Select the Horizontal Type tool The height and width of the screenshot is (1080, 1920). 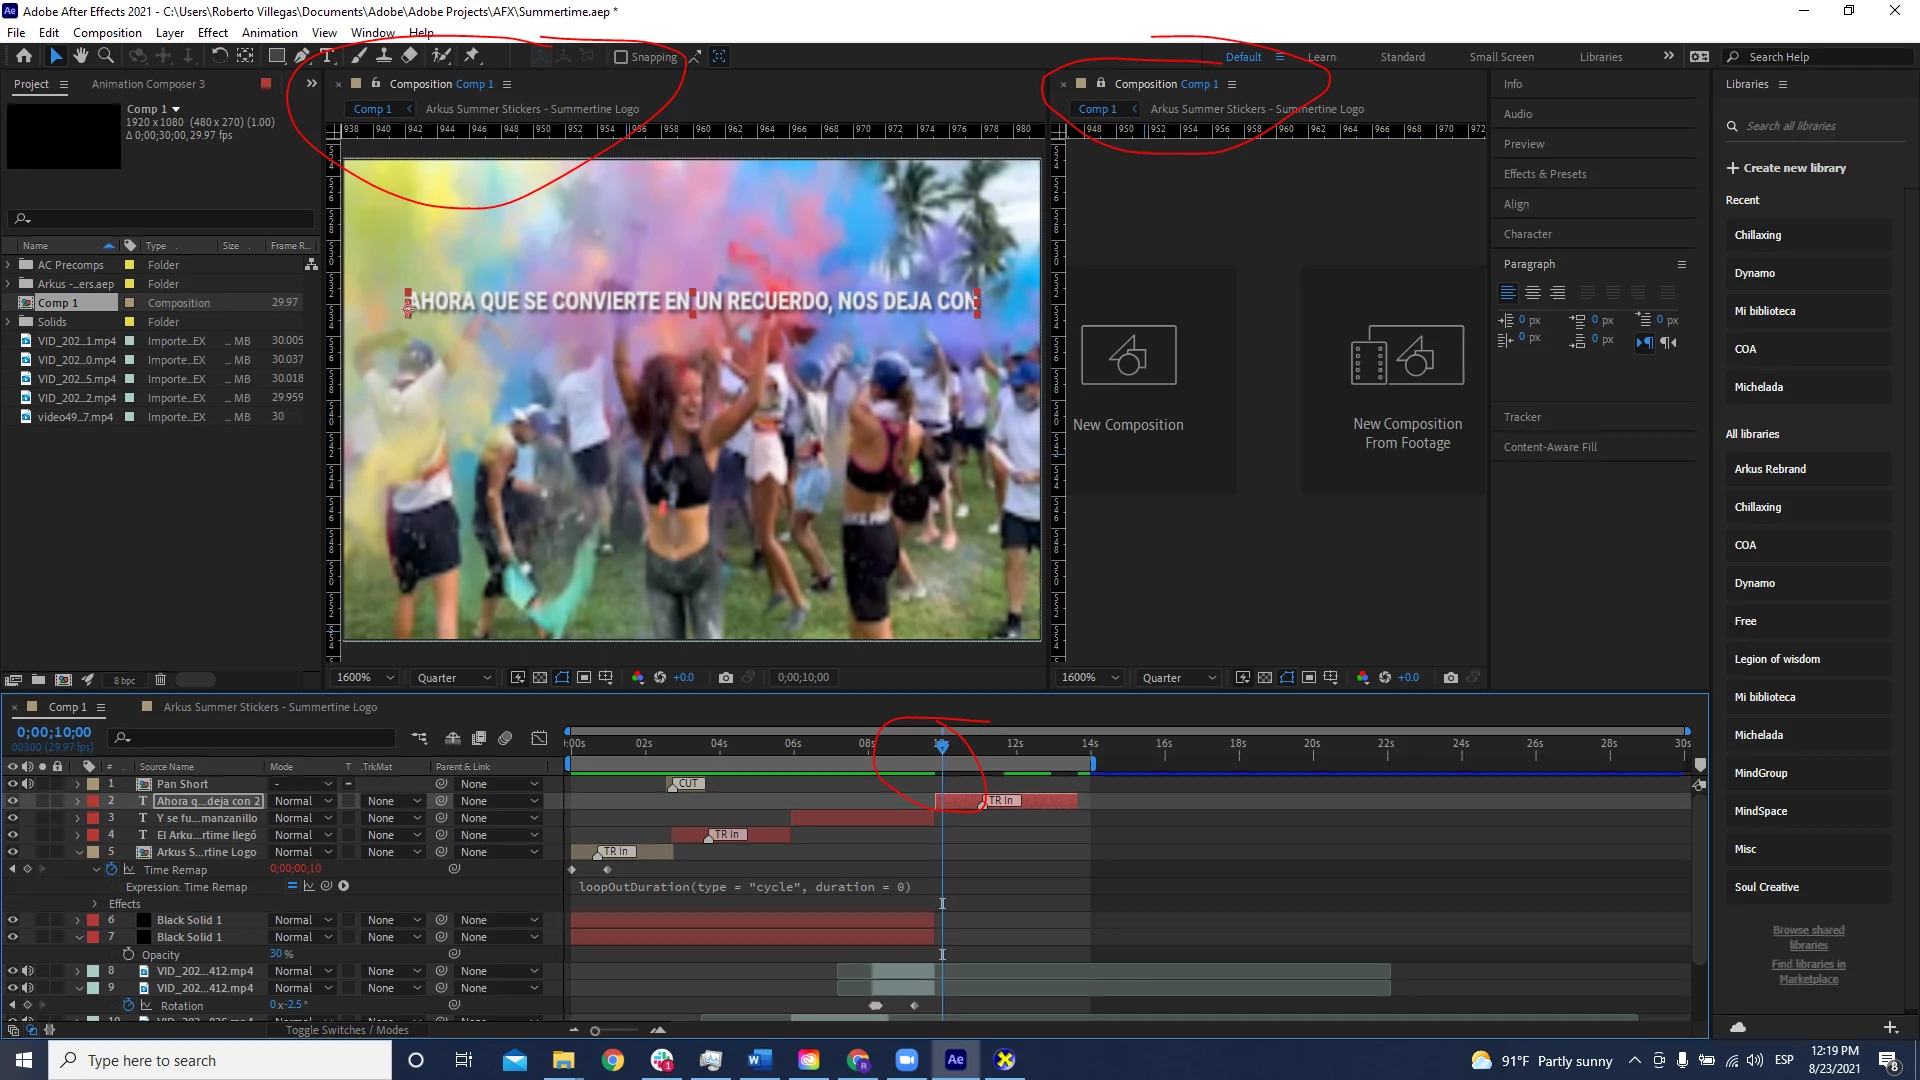327,56
